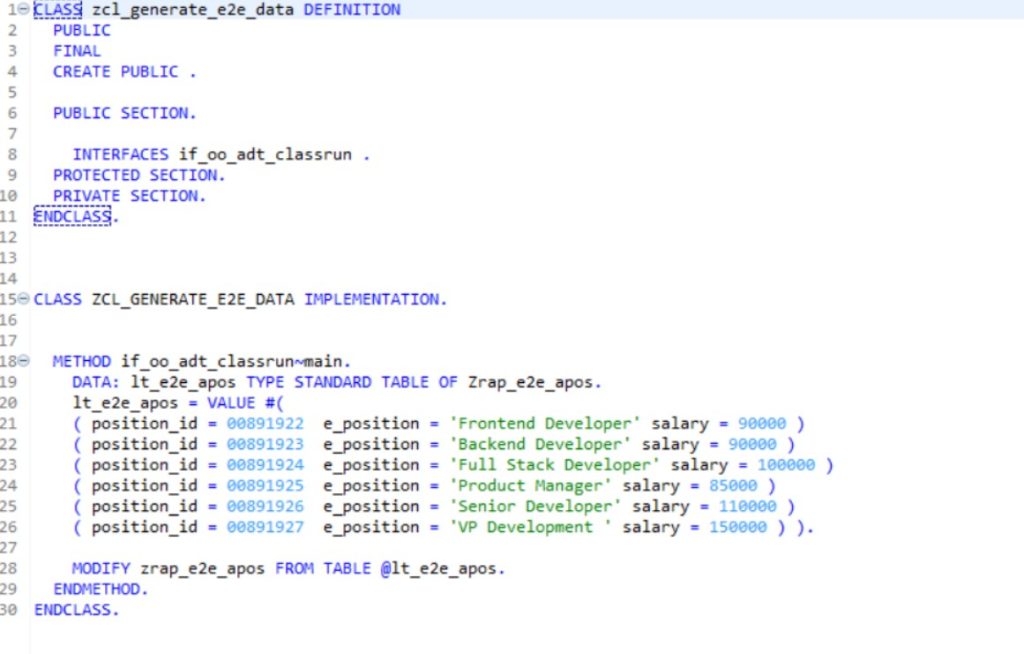Click the 'Product Manager' string literal

[x=530, y=485]
